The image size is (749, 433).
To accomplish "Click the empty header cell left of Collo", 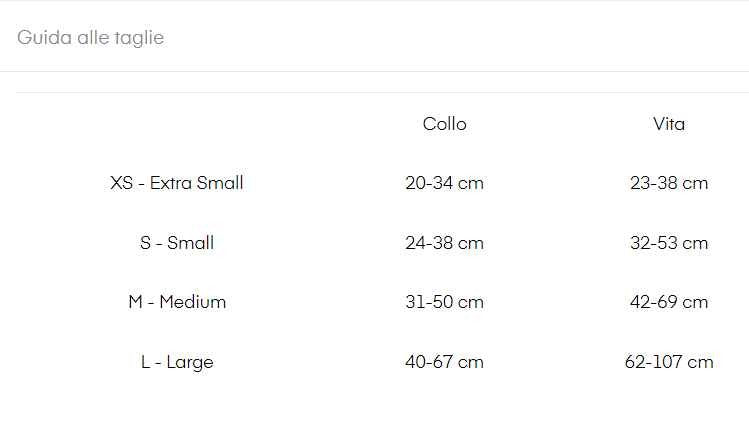I will 177,124.
